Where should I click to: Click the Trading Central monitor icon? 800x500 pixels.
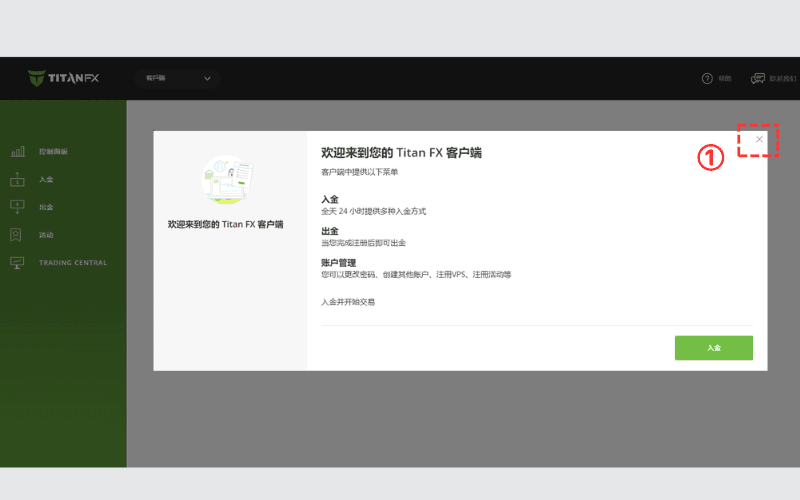(17, 263)
